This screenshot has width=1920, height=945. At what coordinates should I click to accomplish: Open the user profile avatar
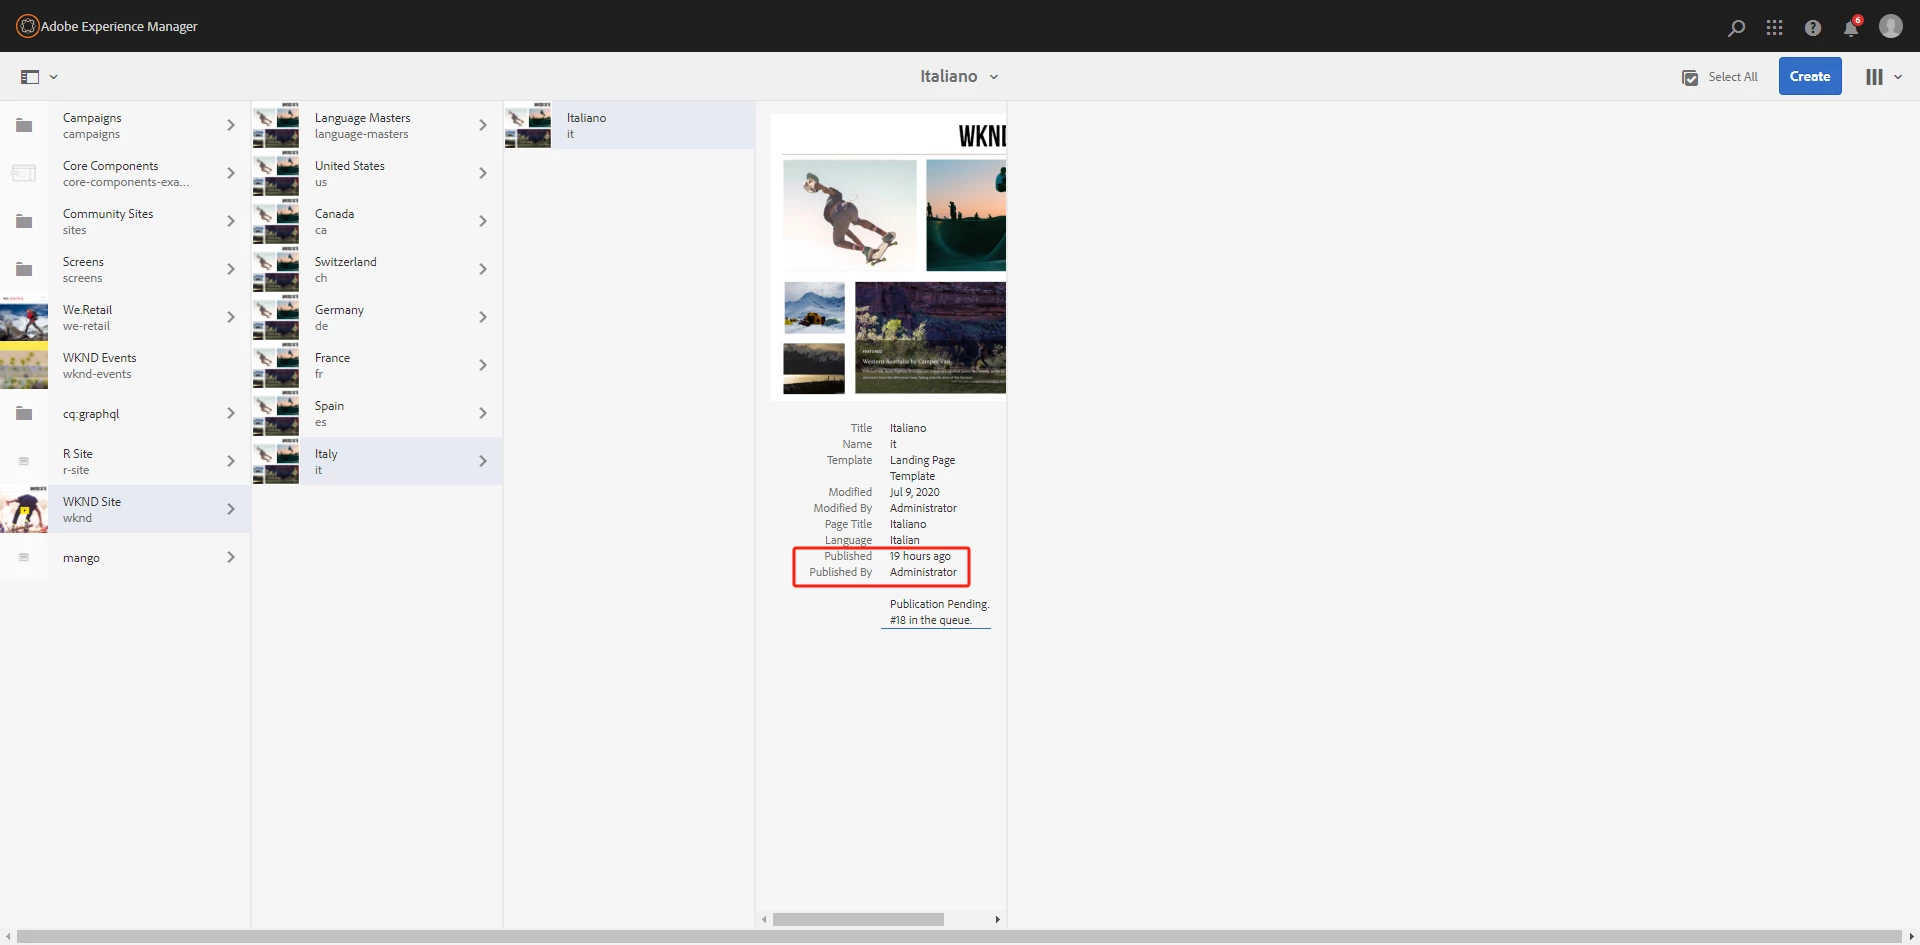1890,27
